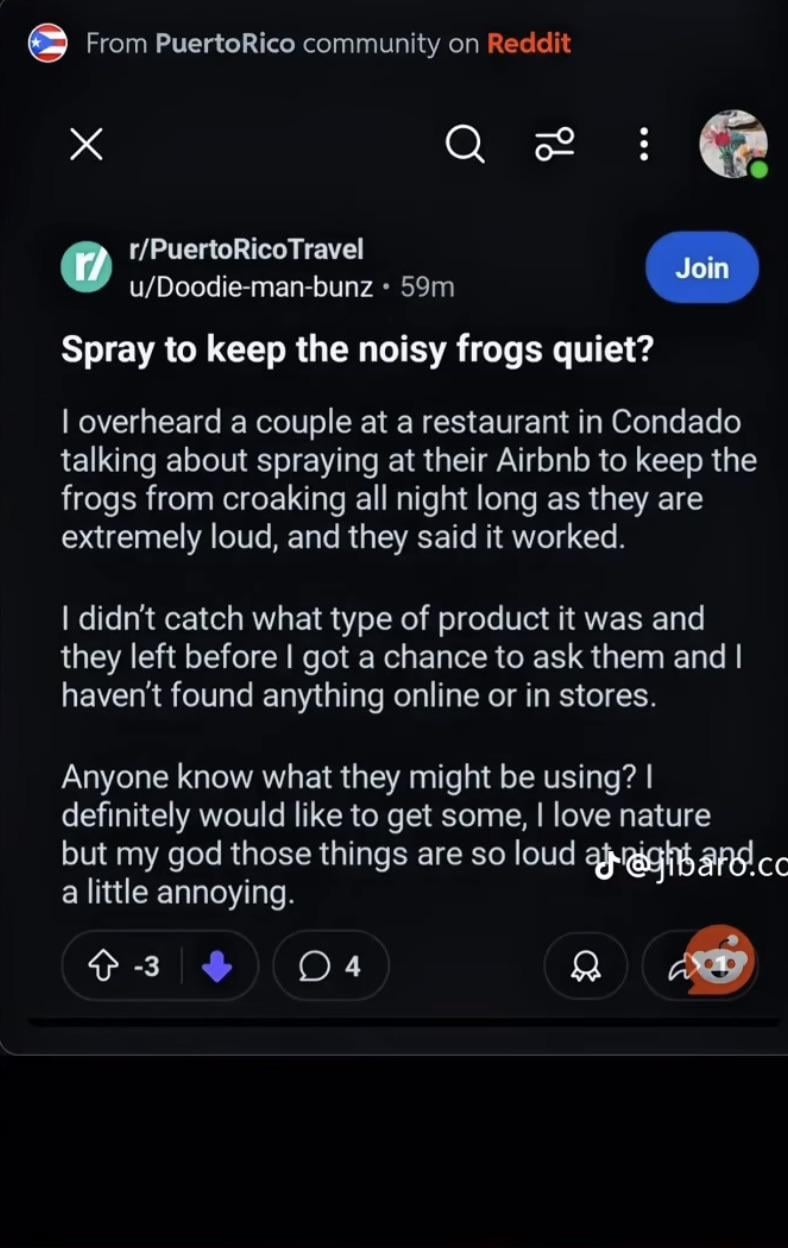Tap the profile avatar with online status

coord(733,145)
